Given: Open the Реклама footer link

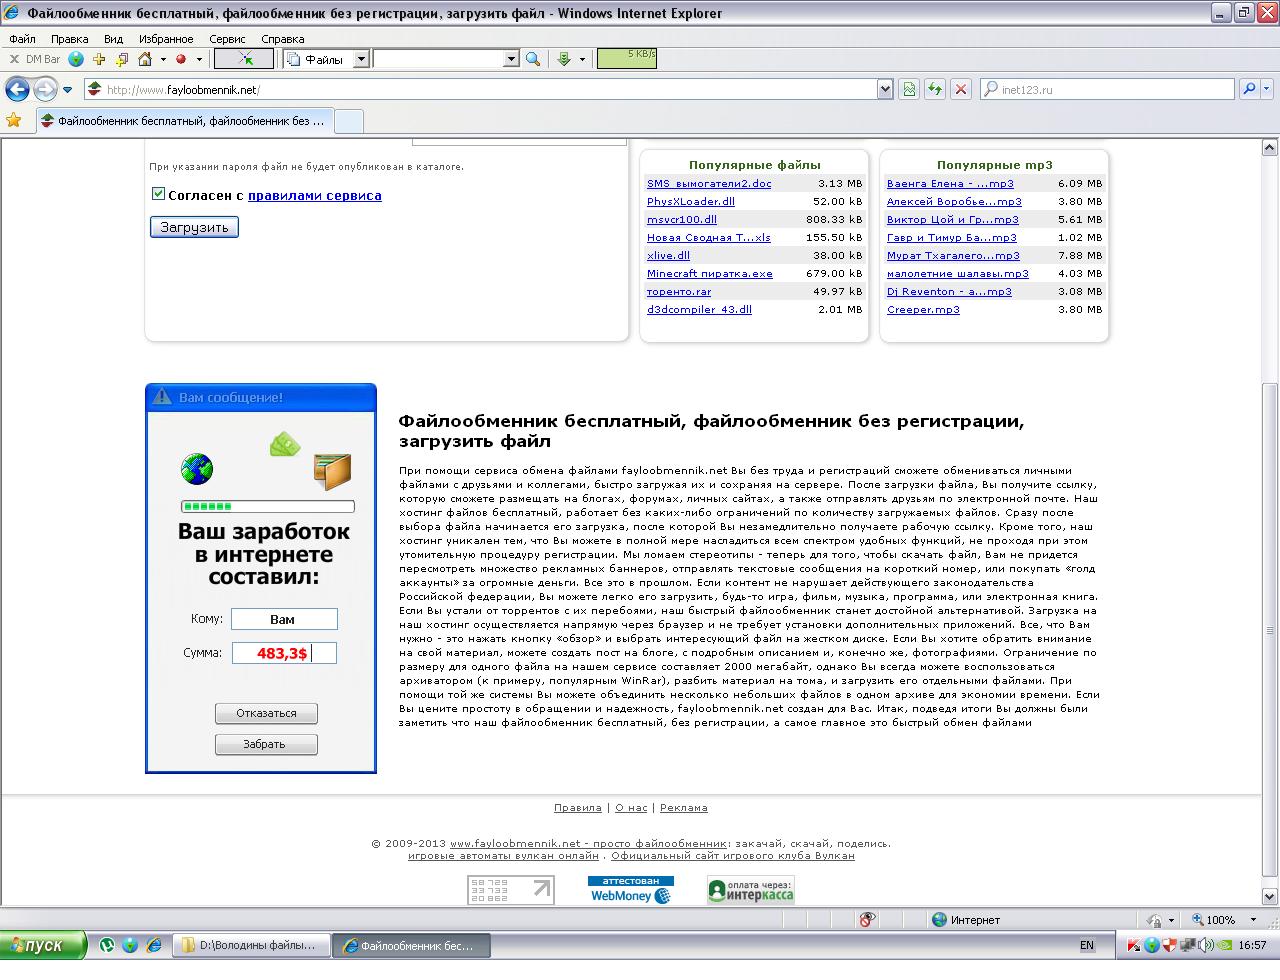Looking at the screenshot, I should [x=684, y=807].
